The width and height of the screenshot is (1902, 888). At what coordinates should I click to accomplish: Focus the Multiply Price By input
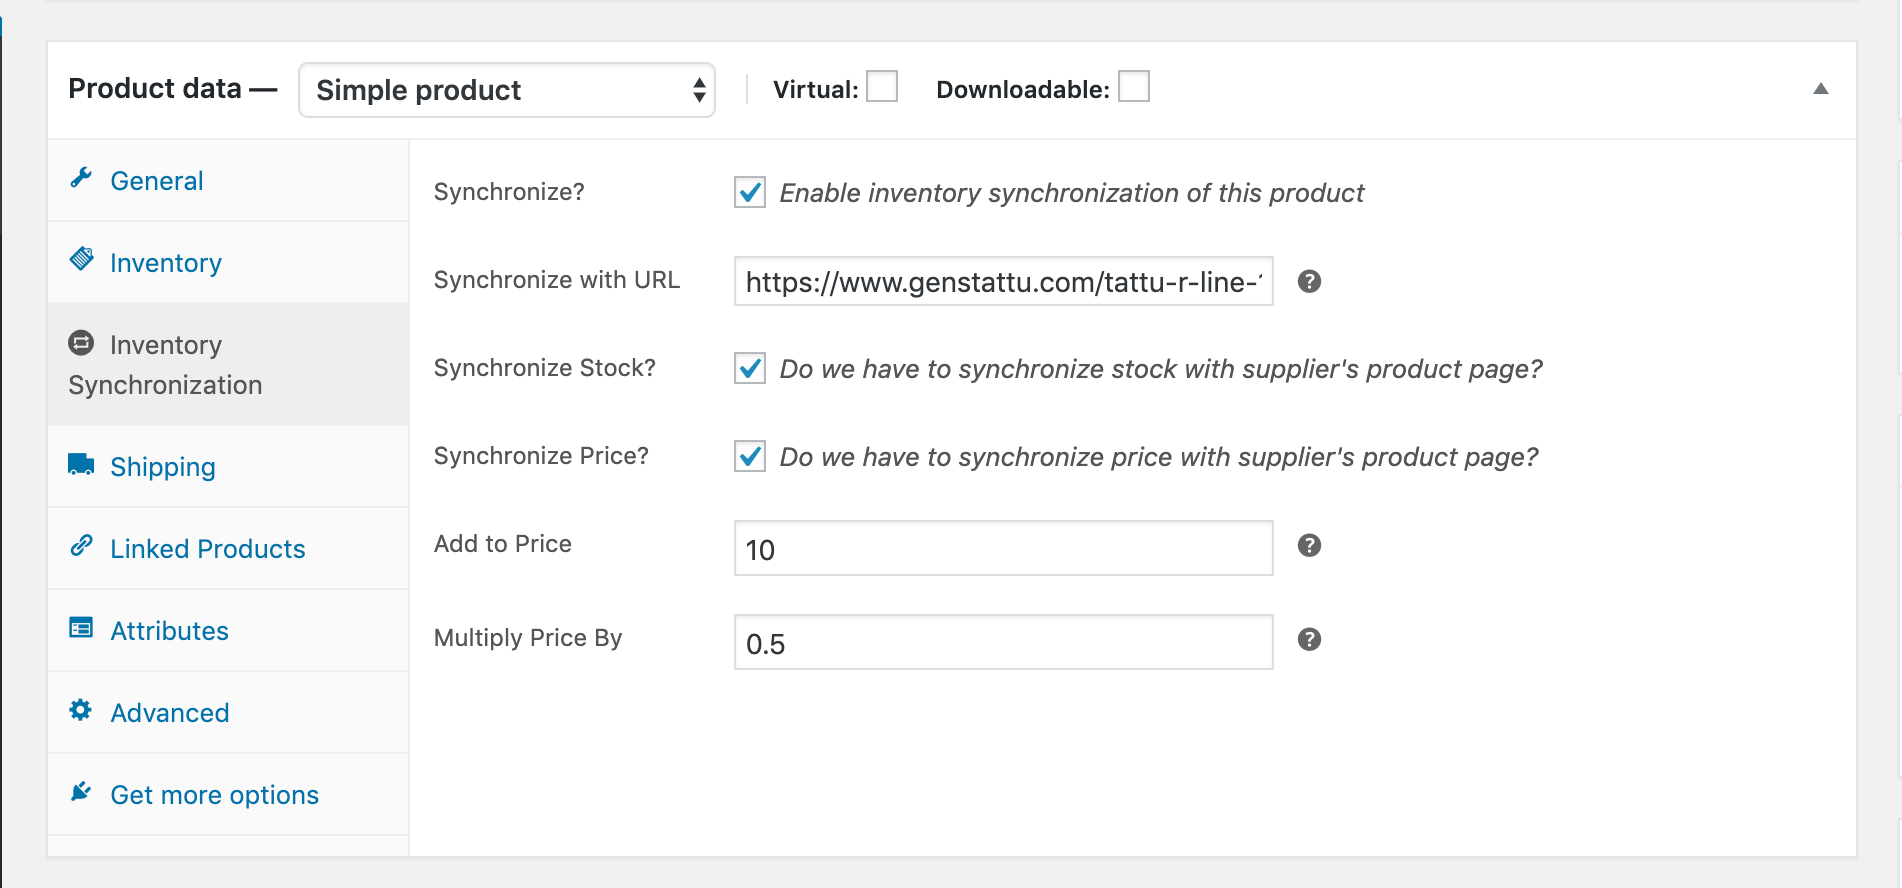1003,642
